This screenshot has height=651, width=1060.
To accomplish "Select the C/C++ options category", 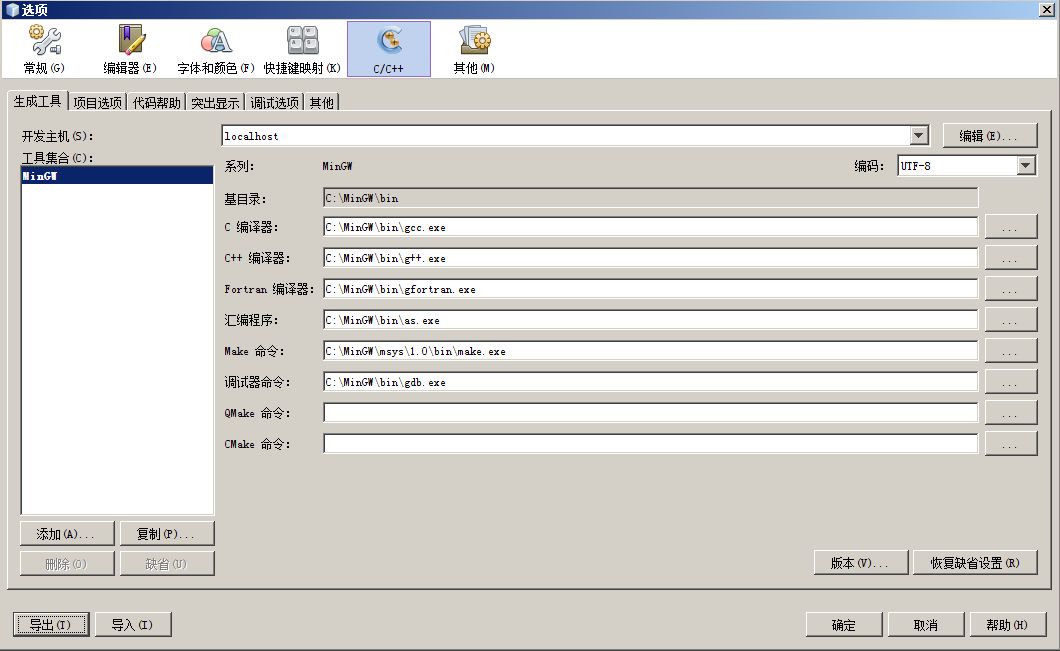I will (389, 49).
